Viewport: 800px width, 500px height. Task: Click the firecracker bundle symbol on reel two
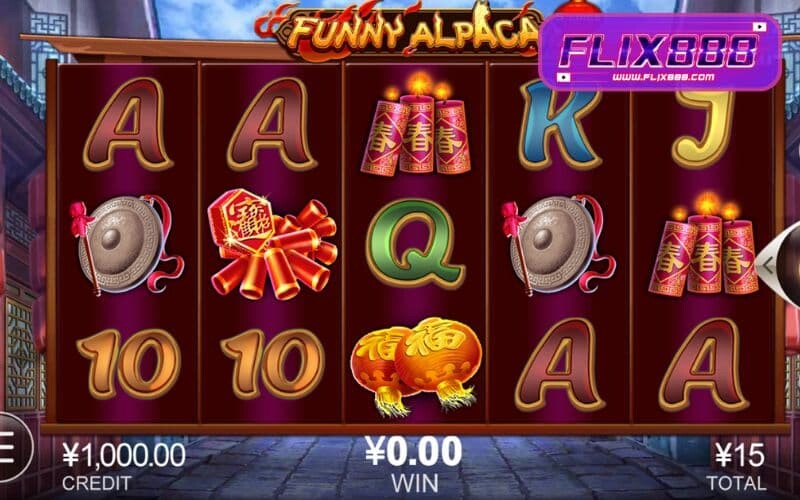272,244
